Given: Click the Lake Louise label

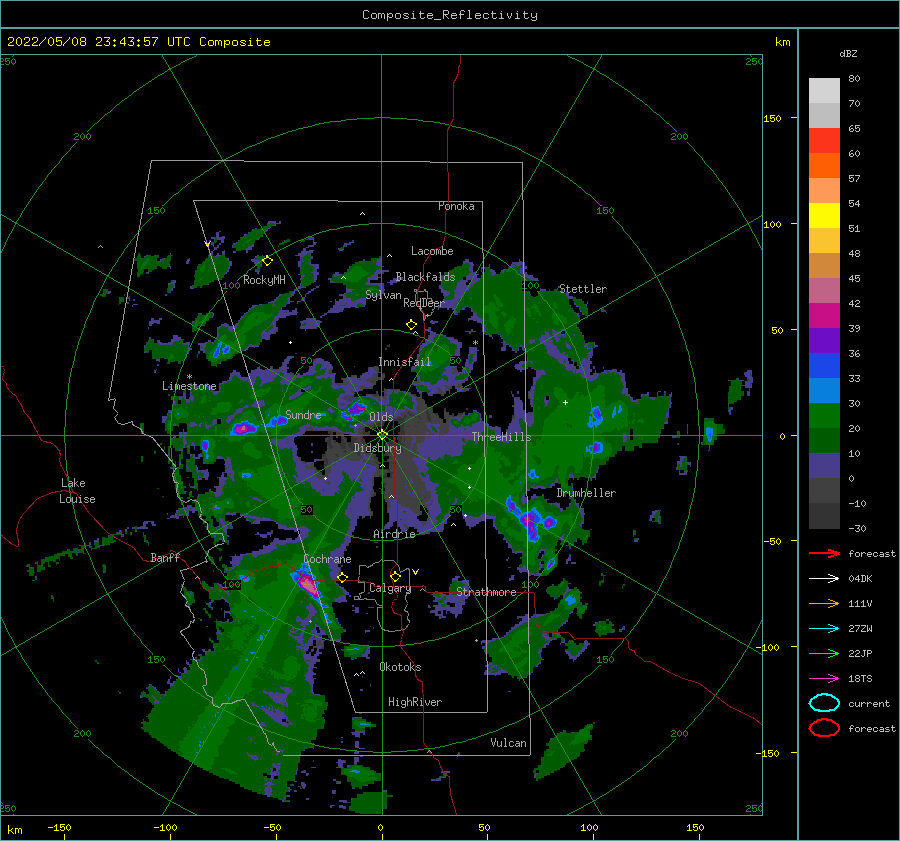Looking at the screenshot, I should (77, 491).
